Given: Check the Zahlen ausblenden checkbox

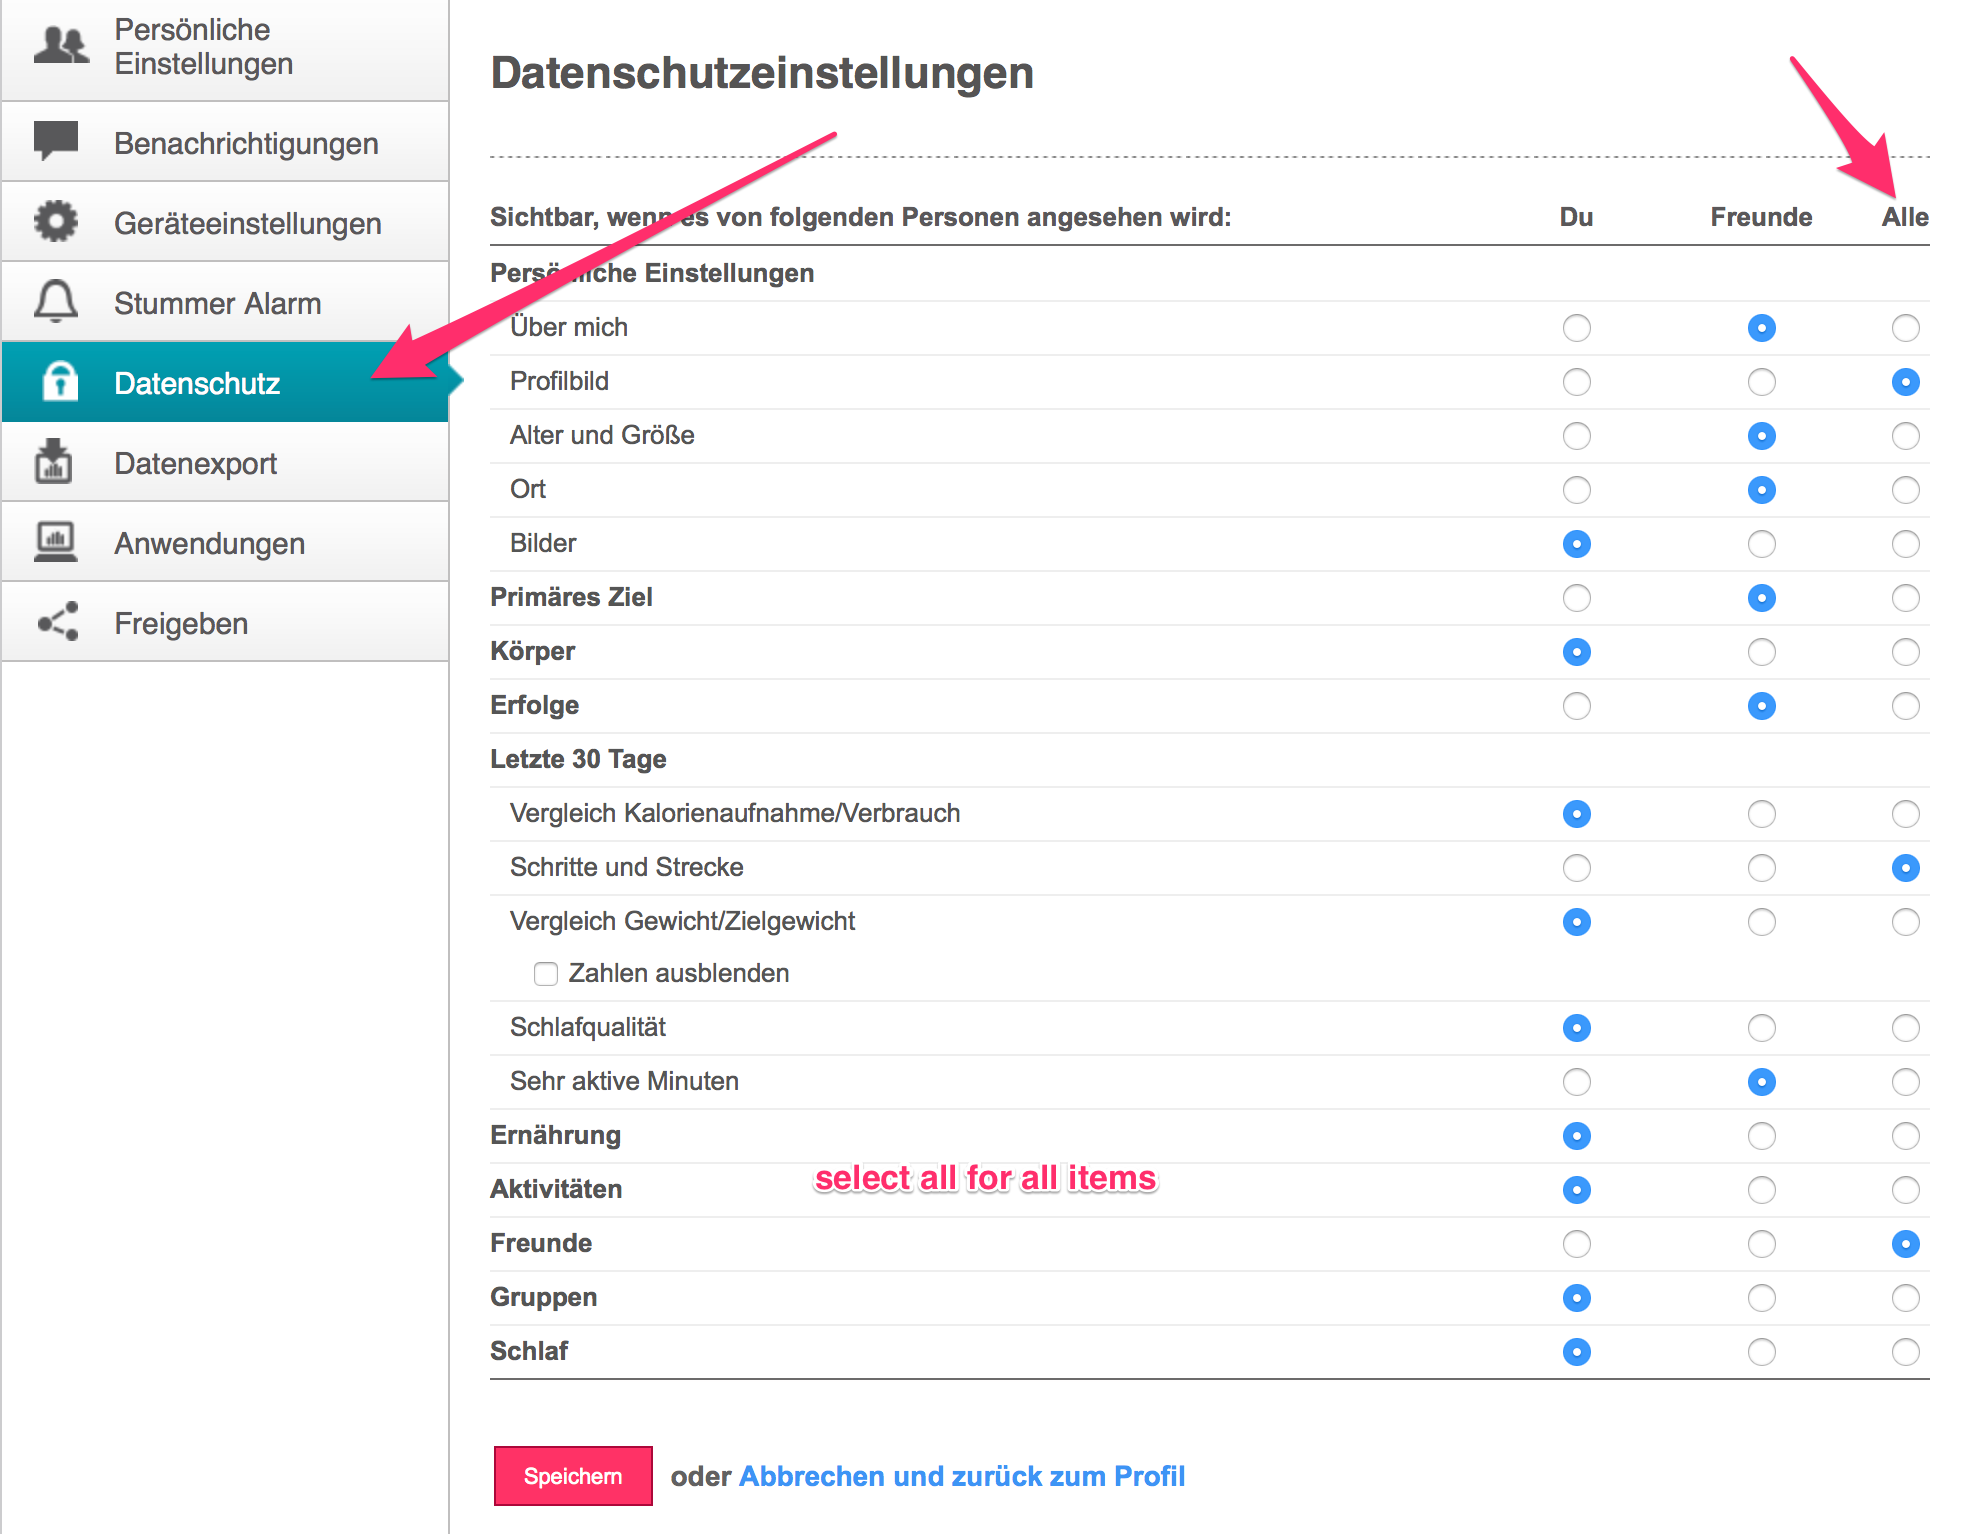Looking at the screenshot, I should (x=546, y=973).
